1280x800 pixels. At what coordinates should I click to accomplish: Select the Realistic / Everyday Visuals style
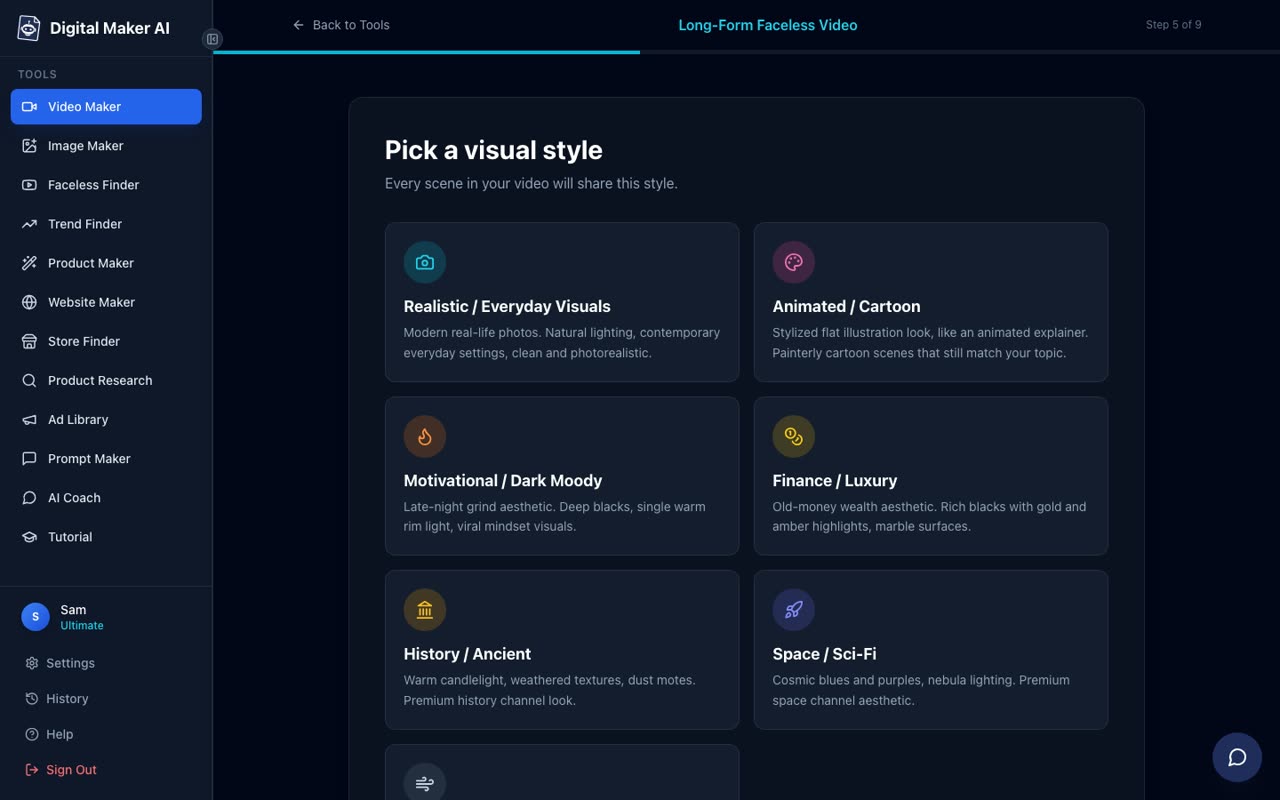562,302
